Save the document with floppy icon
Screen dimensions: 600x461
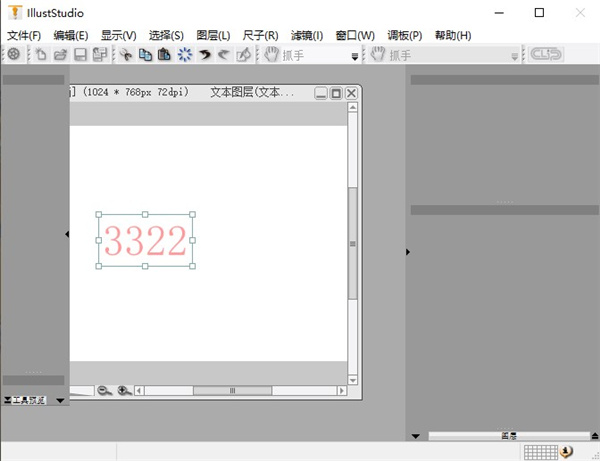80,55
